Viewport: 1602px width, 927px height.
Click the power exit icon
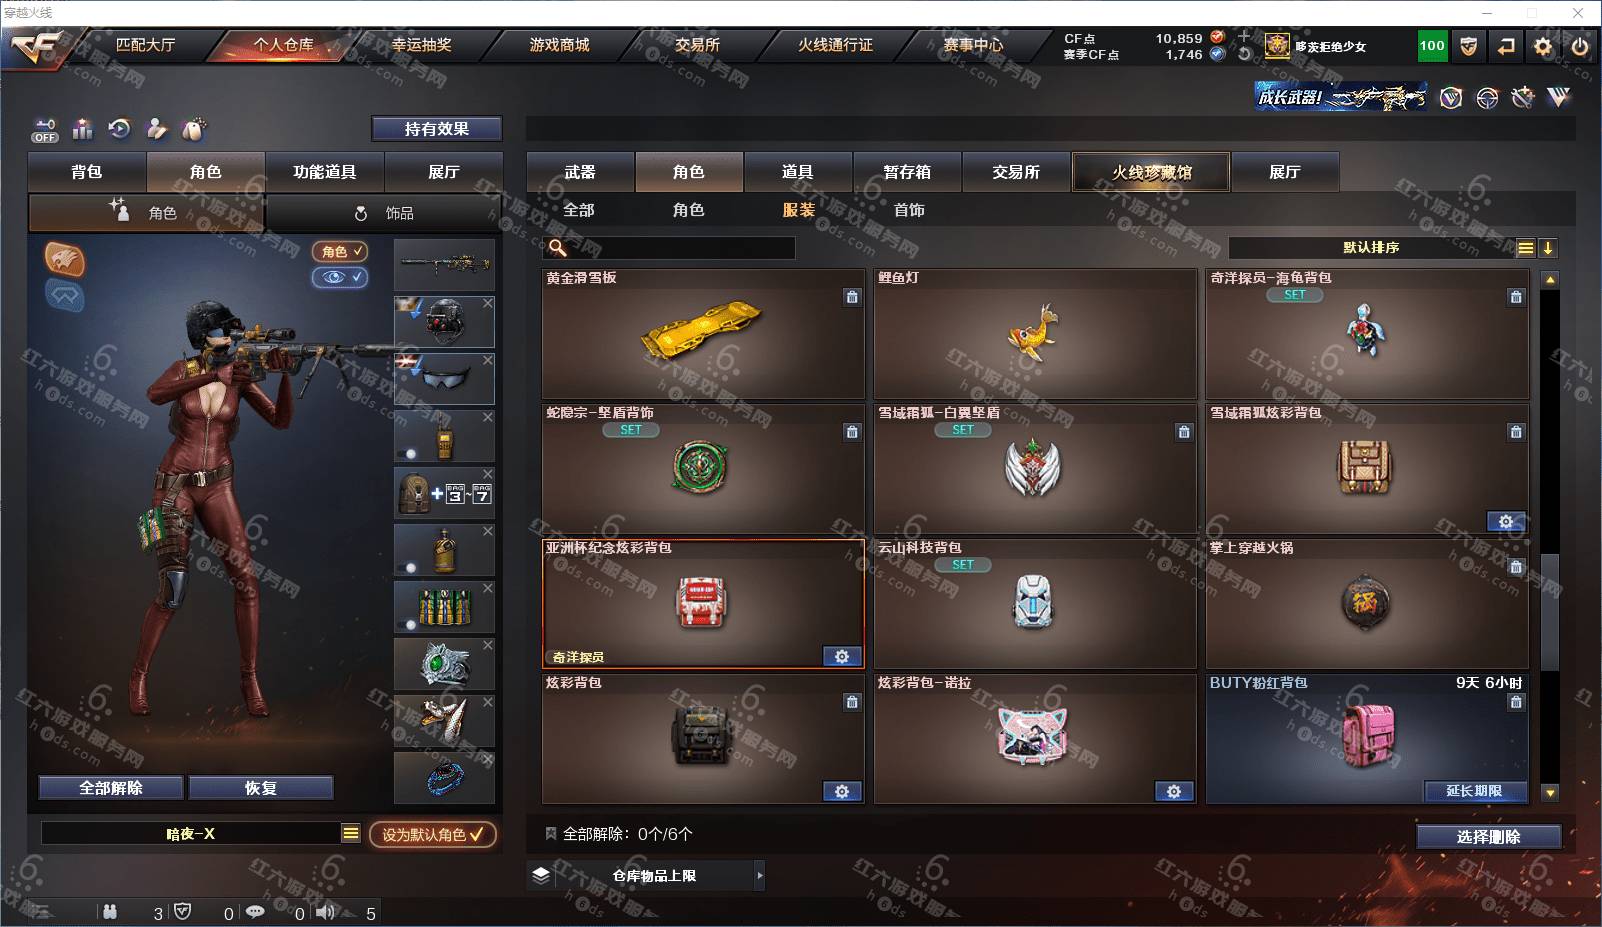pyautogui.click(x=1580, y=46)
